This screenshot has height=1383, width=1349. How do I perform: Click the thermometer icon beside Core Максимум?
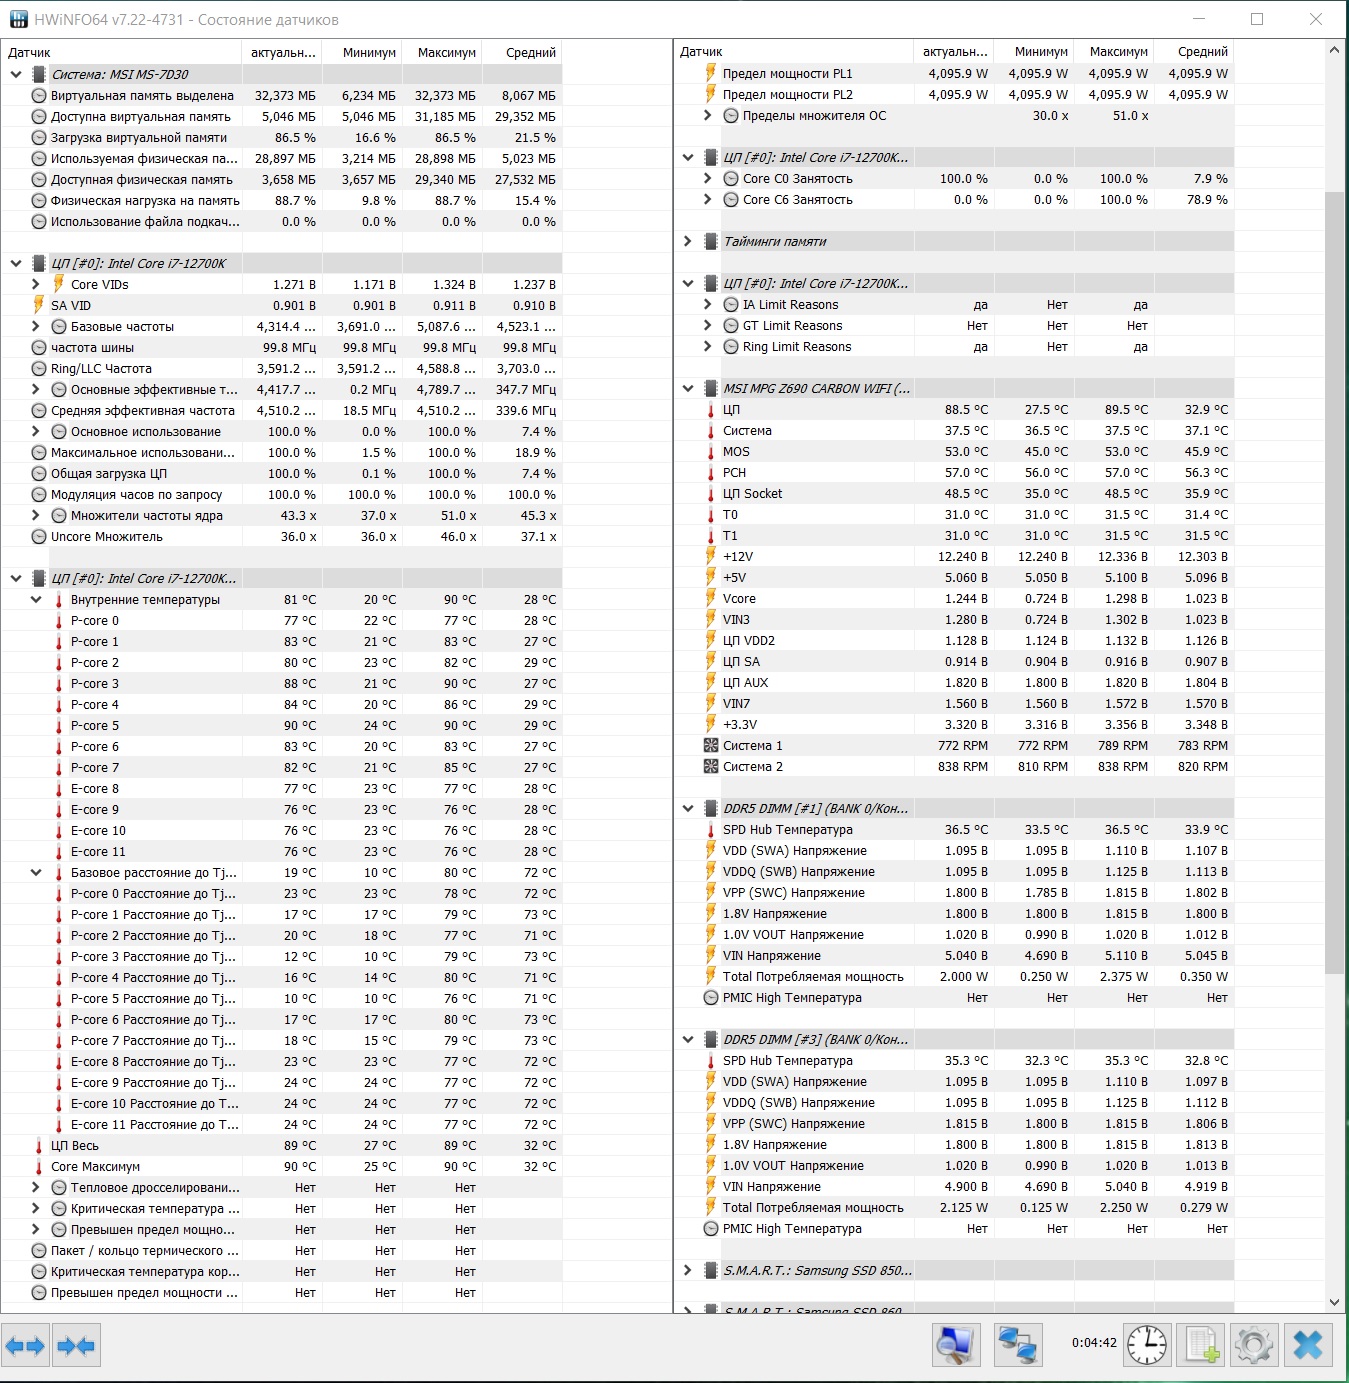39,1166
